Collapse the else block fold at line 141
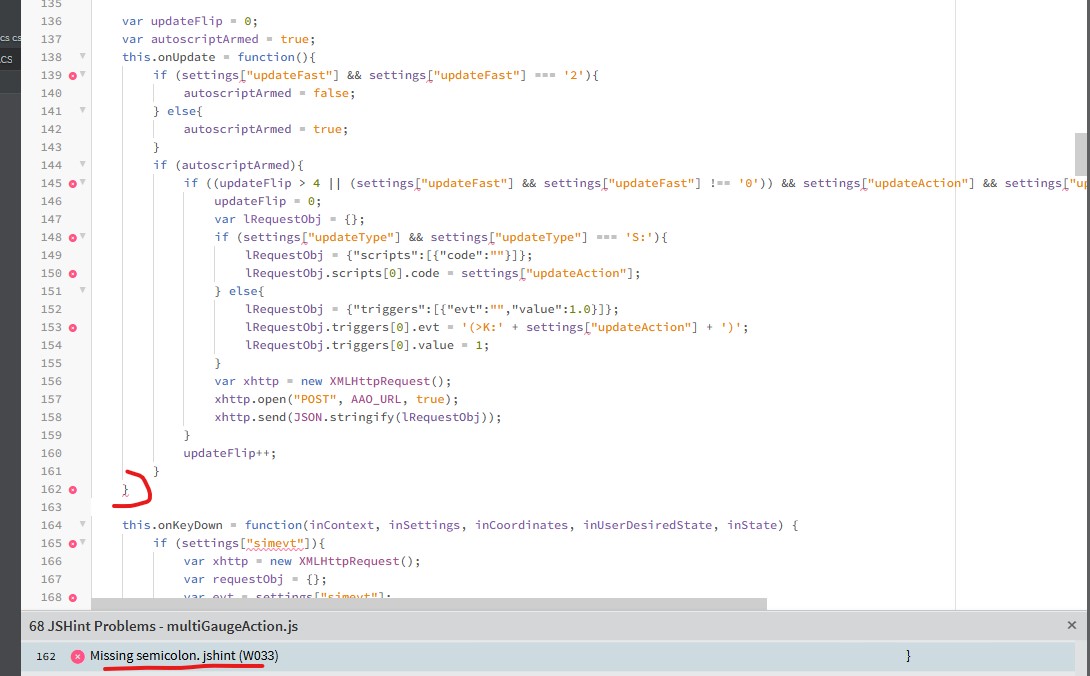 pyautogui.click(x=83, y=110)
